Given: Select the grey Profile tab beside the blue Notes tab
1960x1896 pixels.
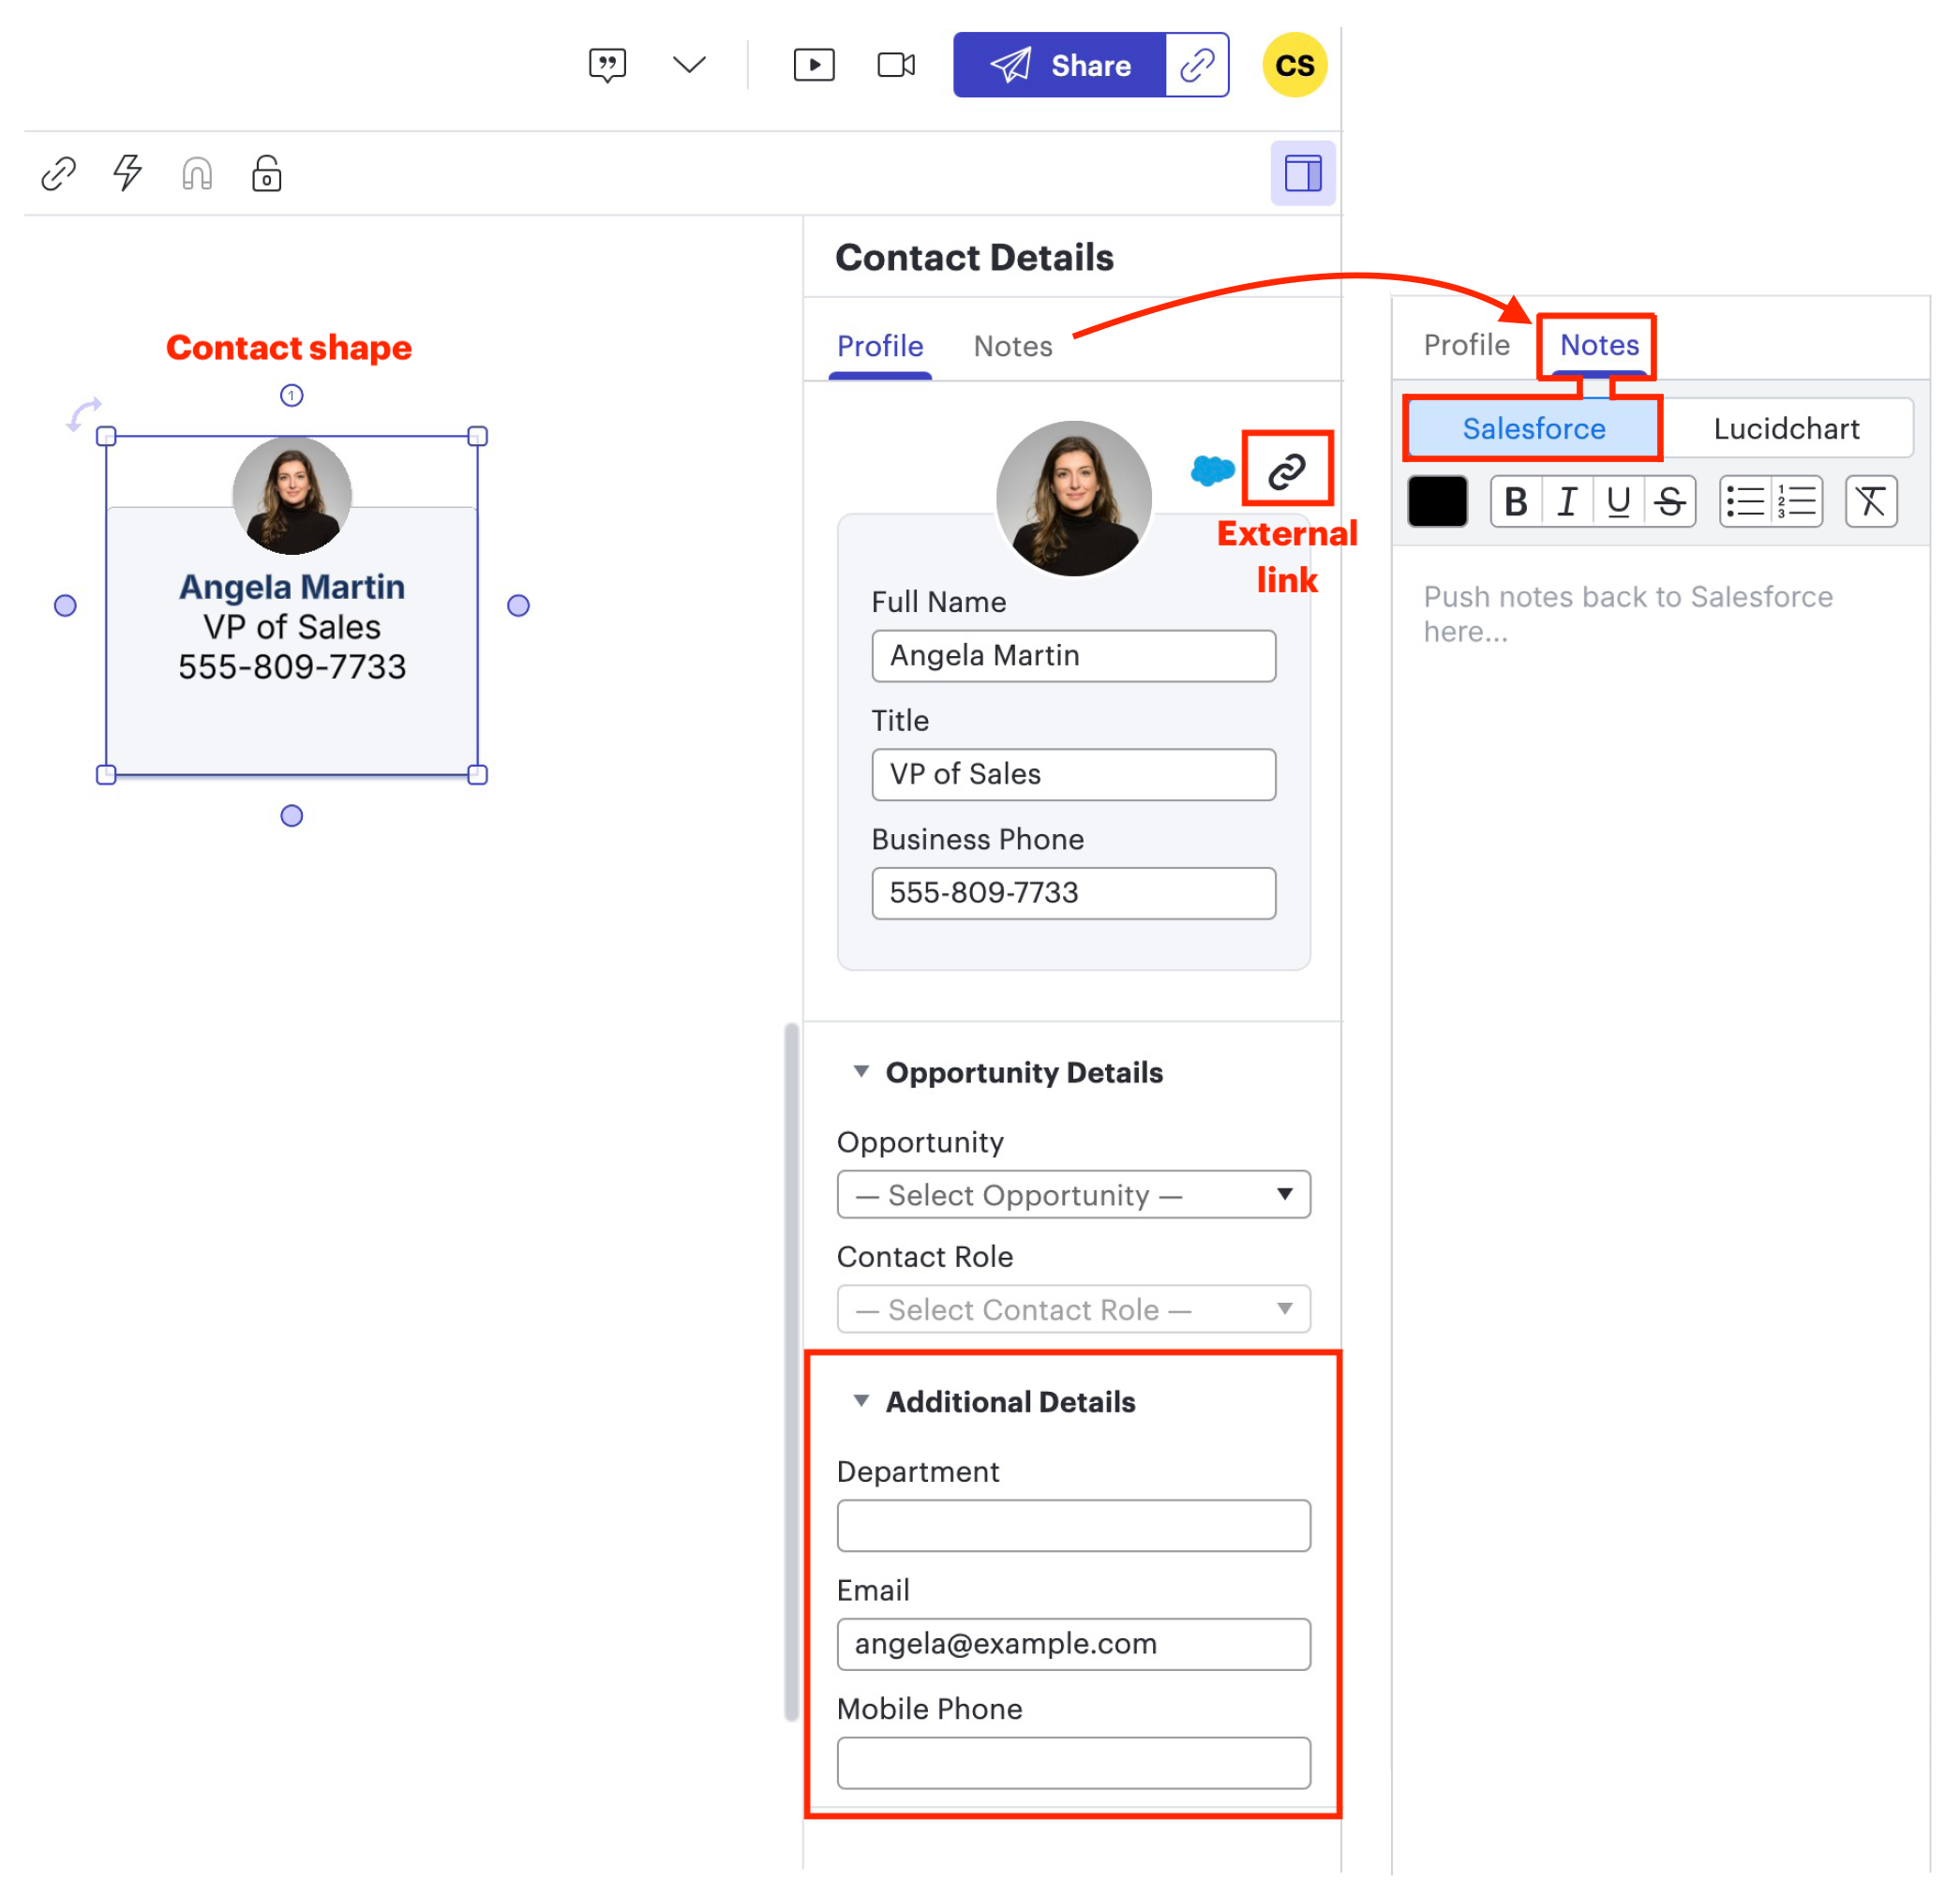Looking at the screenshot, I should point(1466,345).
